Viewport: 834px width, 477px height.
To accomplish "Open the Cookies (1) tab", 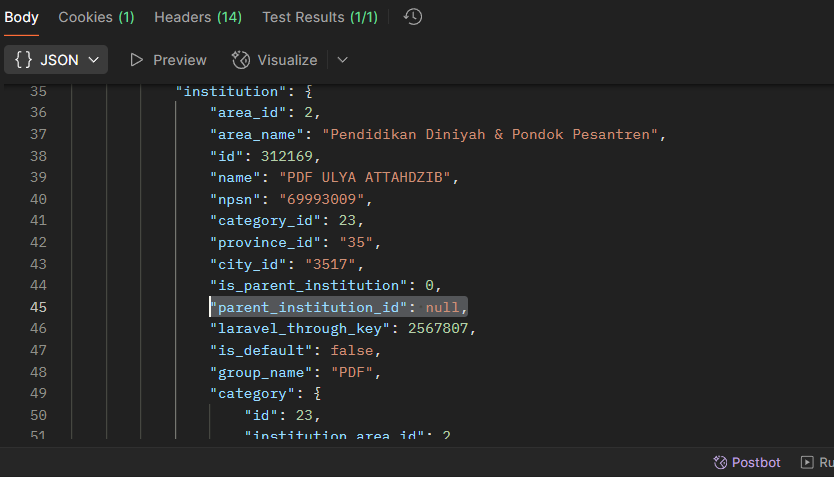I will tap(96, 17).
